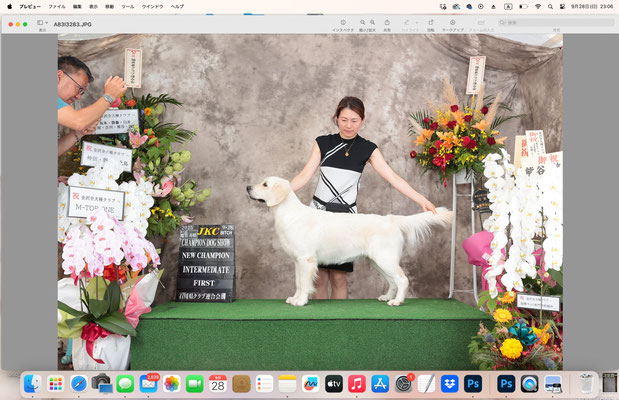Open Contacts from the Dock
This screenshot has height=400, width=619.
[x=241, y=384]
